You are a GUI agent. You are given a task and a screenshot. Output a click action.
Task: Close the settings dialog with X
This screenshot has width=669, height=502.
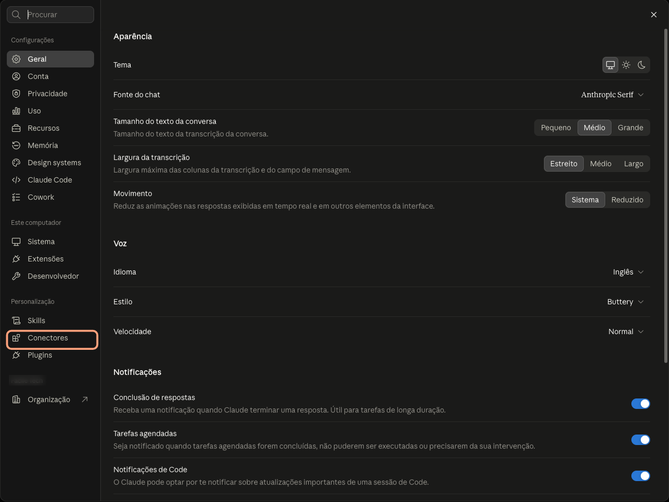(654, 15)
